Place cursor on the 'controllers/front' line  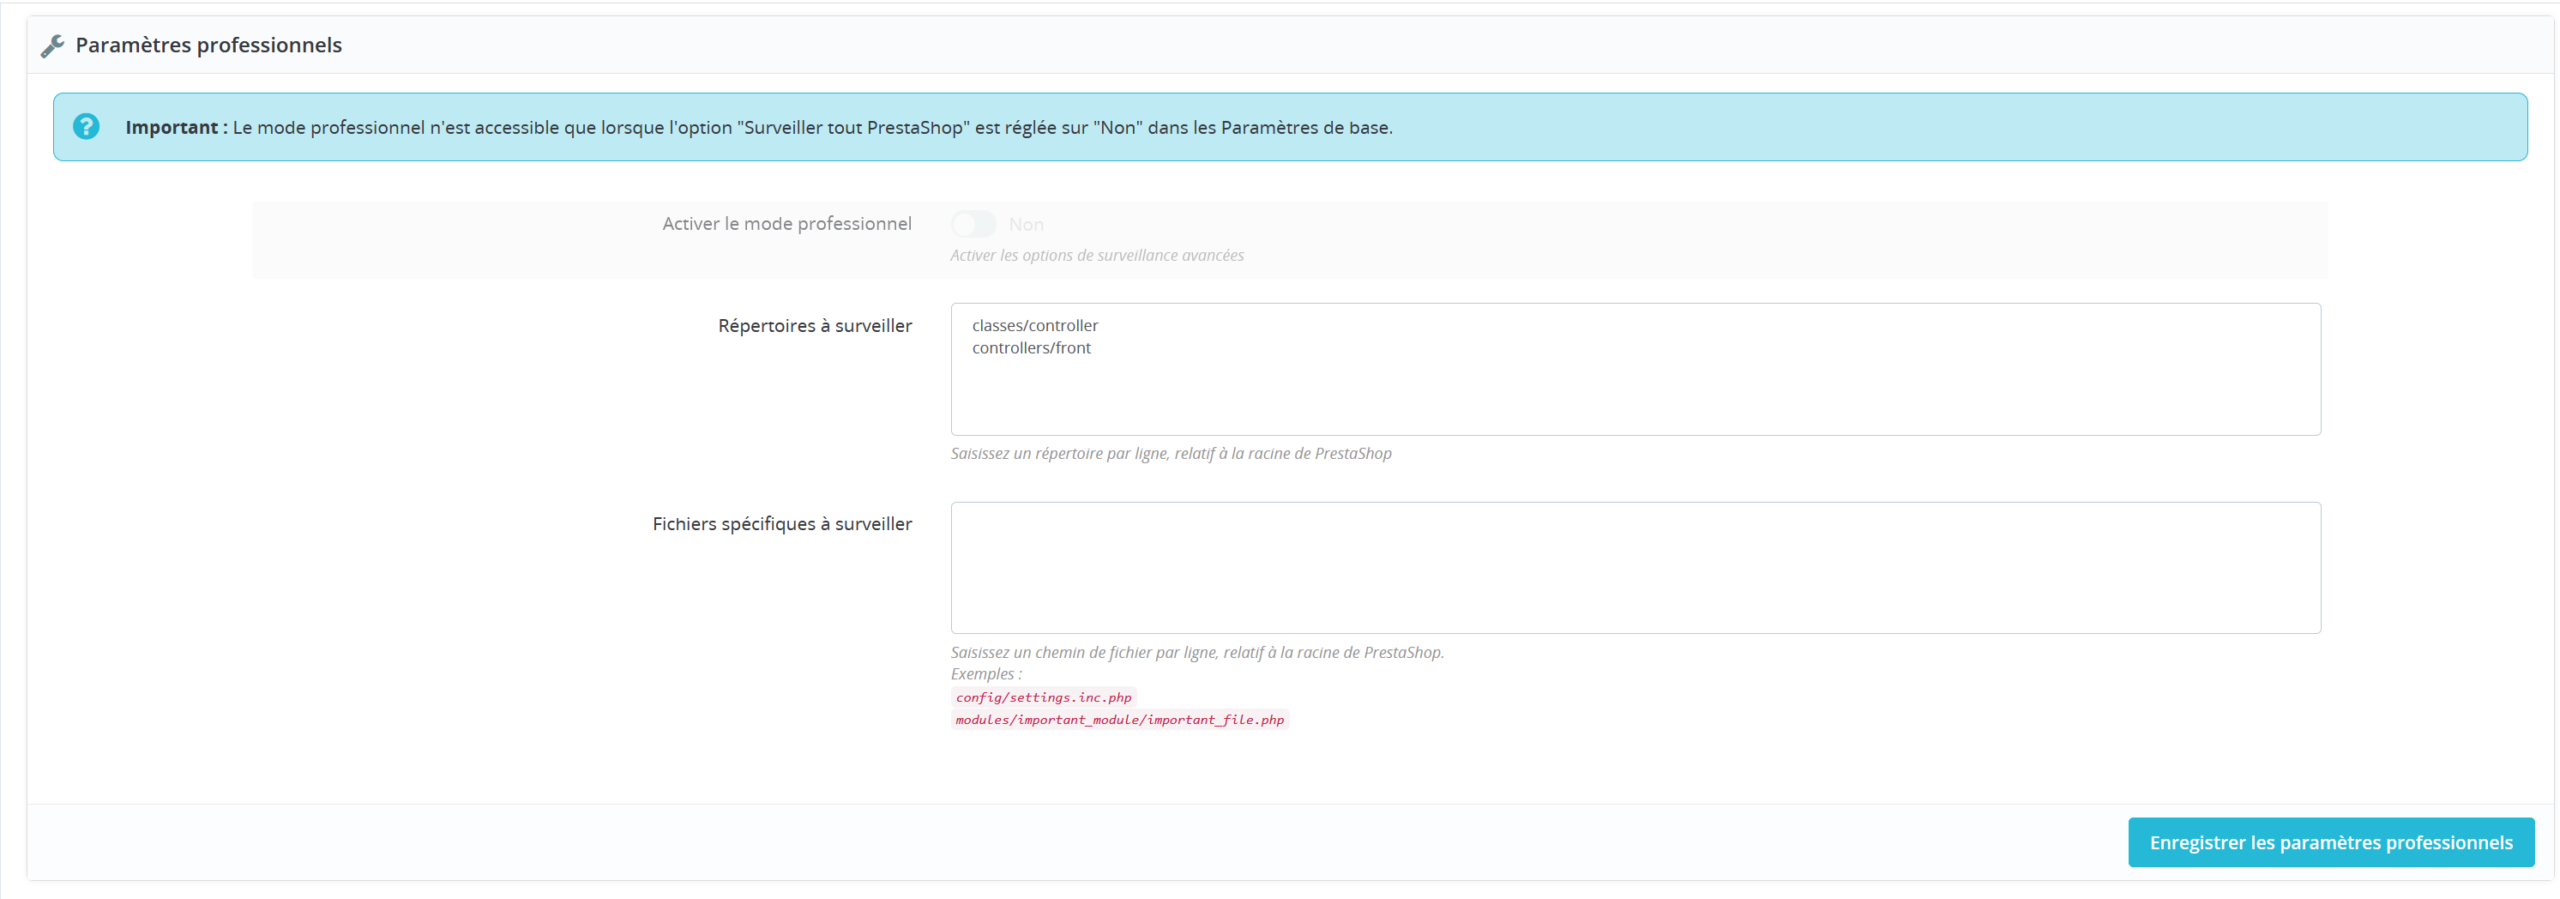pyautogui.click(x=1031, y=348)
